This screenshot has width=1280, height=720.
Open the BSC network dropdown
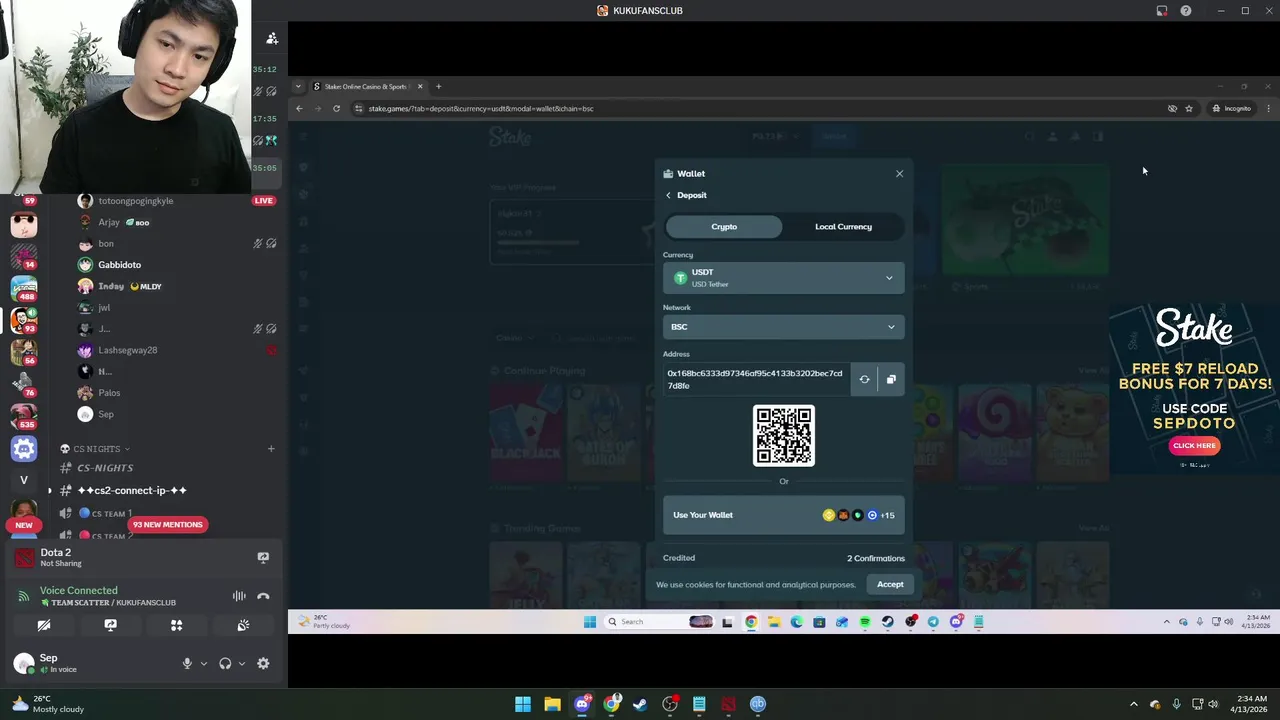tap(784, 327)
